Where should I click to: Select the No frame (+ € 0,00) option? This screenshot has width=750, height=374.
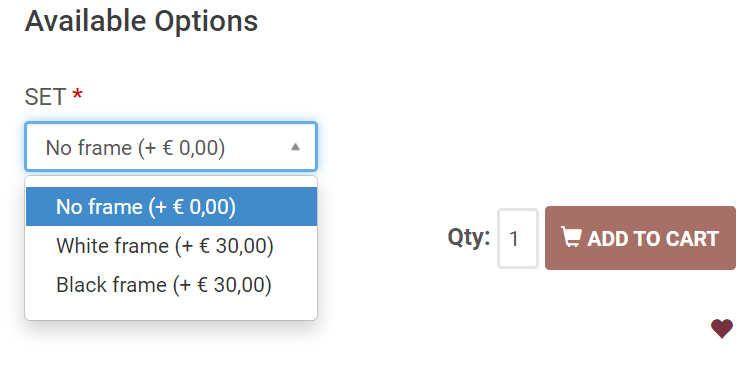pyautogui.click(x=171, y=207)
